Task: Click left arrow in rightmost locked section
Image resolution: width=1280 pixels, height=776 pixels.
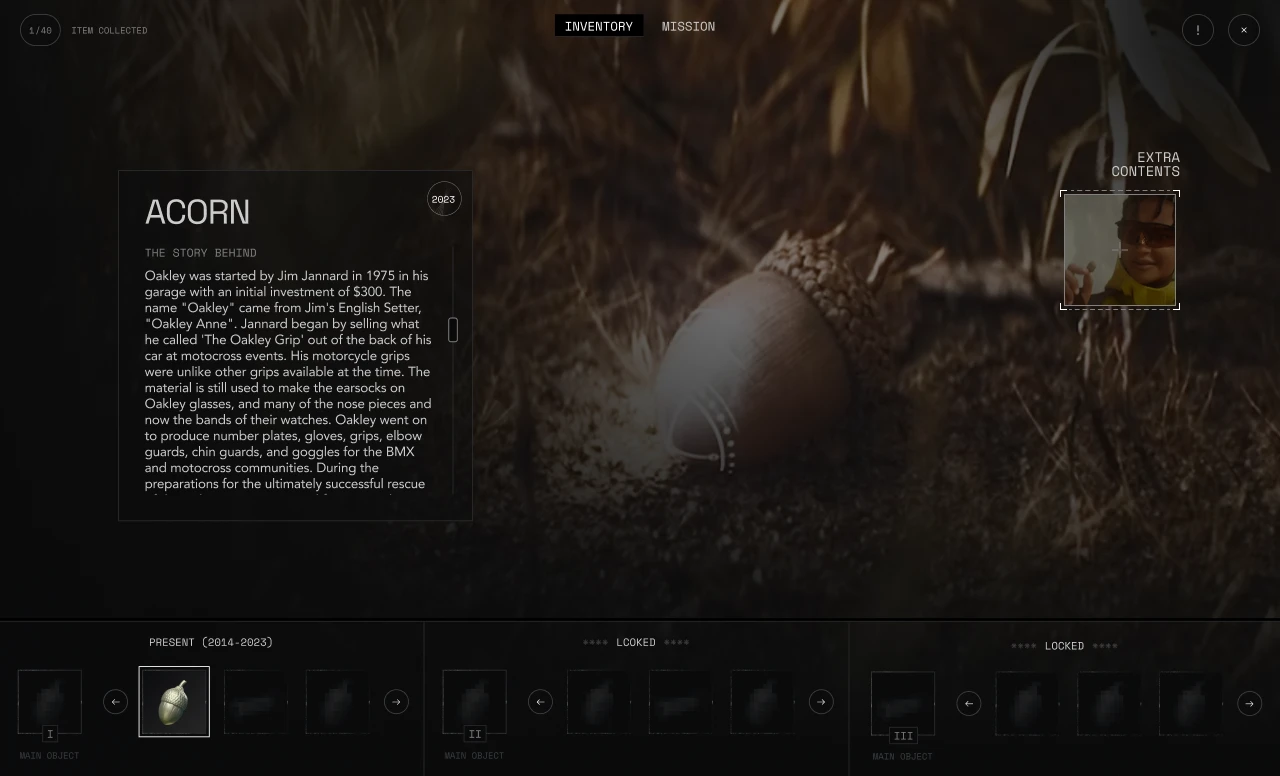Action: 968,704
